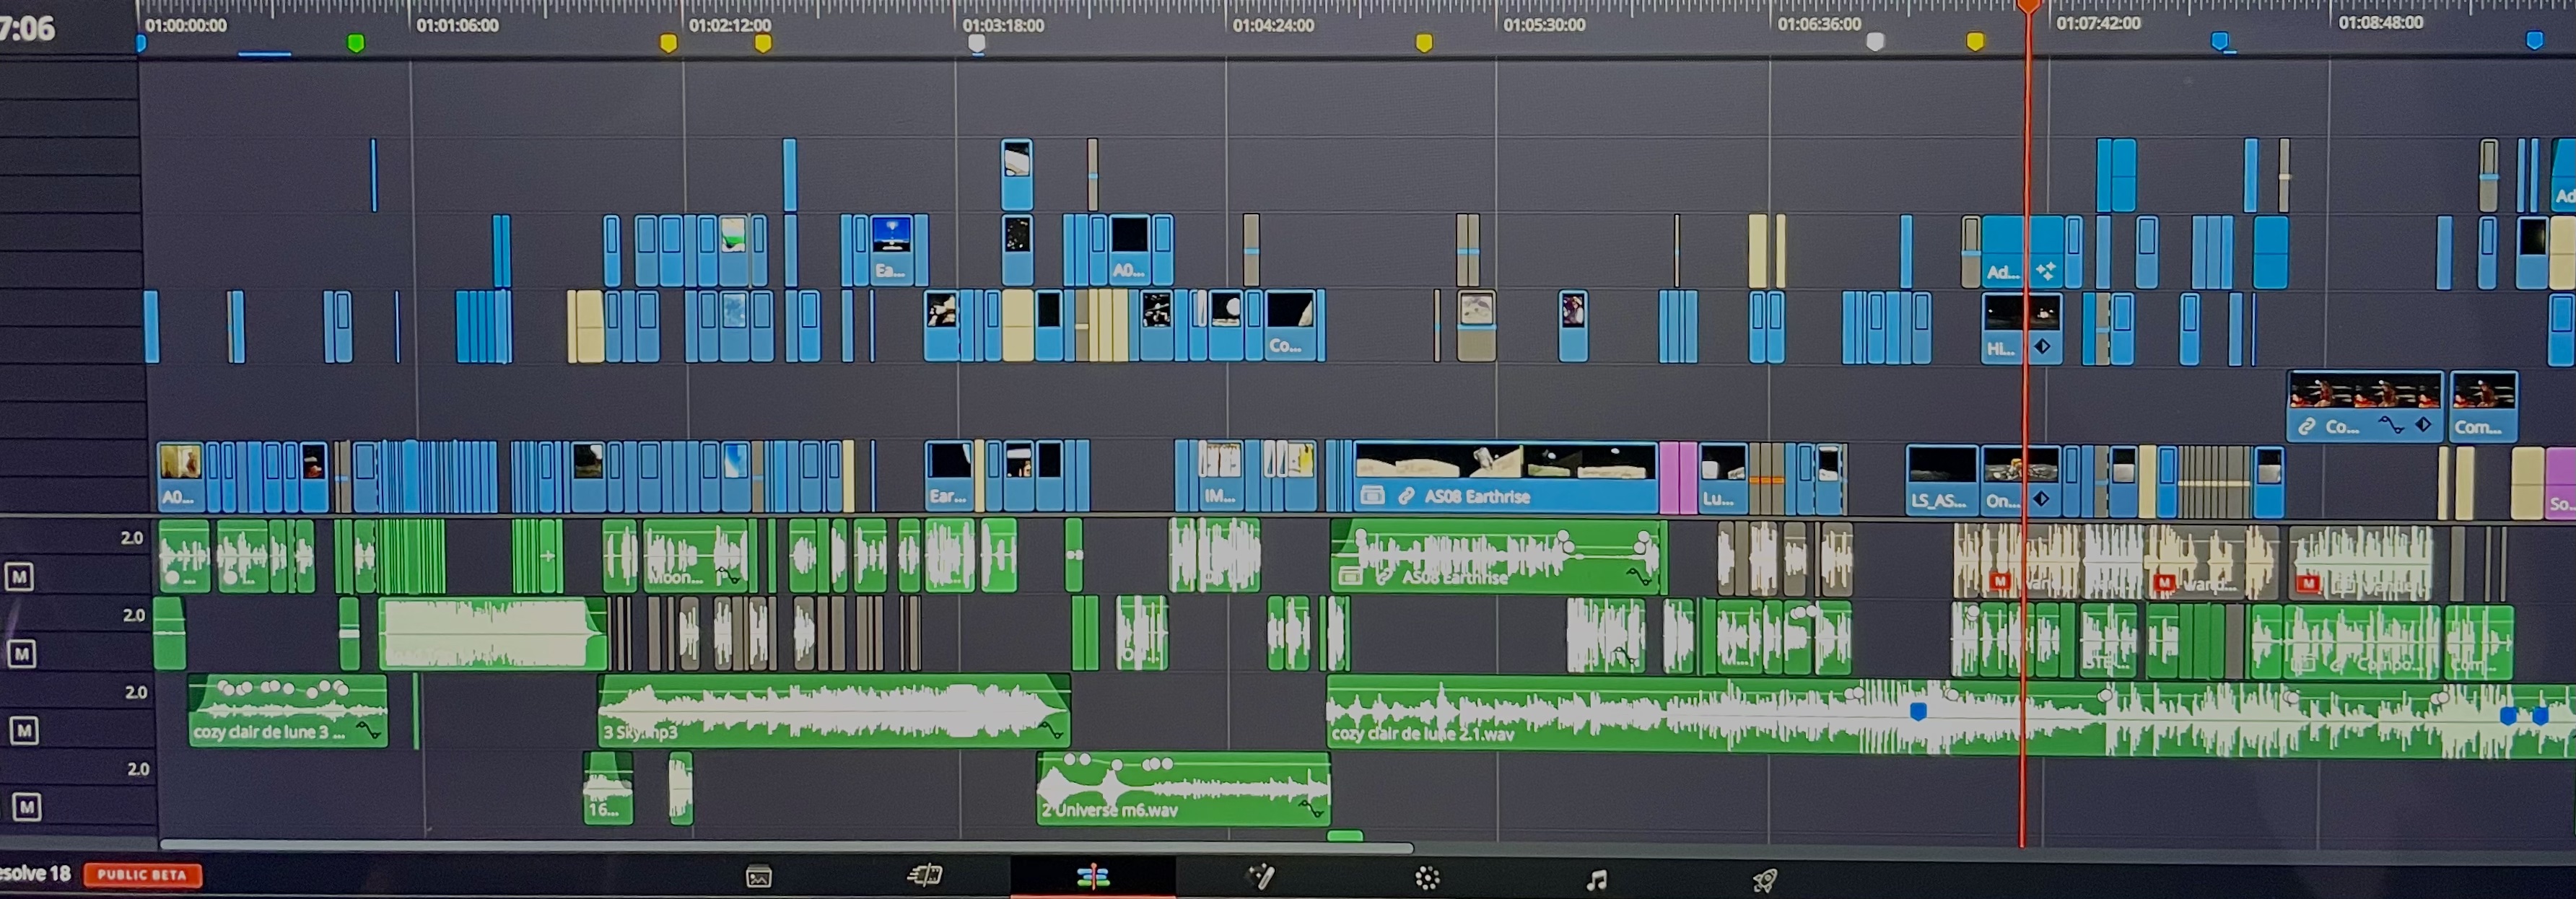Image resolution: width=2576 pixels, height=899 pixels.
Task: Select leftmost blue keyframe on cozy clair de lune 2.1.wav
Action: pyautogui.click(x=1918, y=712)
